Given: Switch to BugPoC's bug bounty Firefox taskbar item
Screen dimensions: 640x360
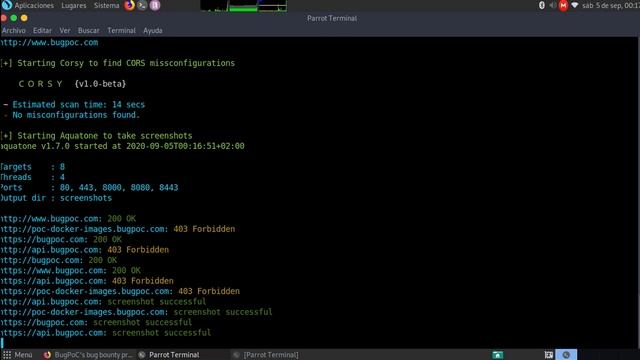Looking at the screenshot, I should coord(88,355).
